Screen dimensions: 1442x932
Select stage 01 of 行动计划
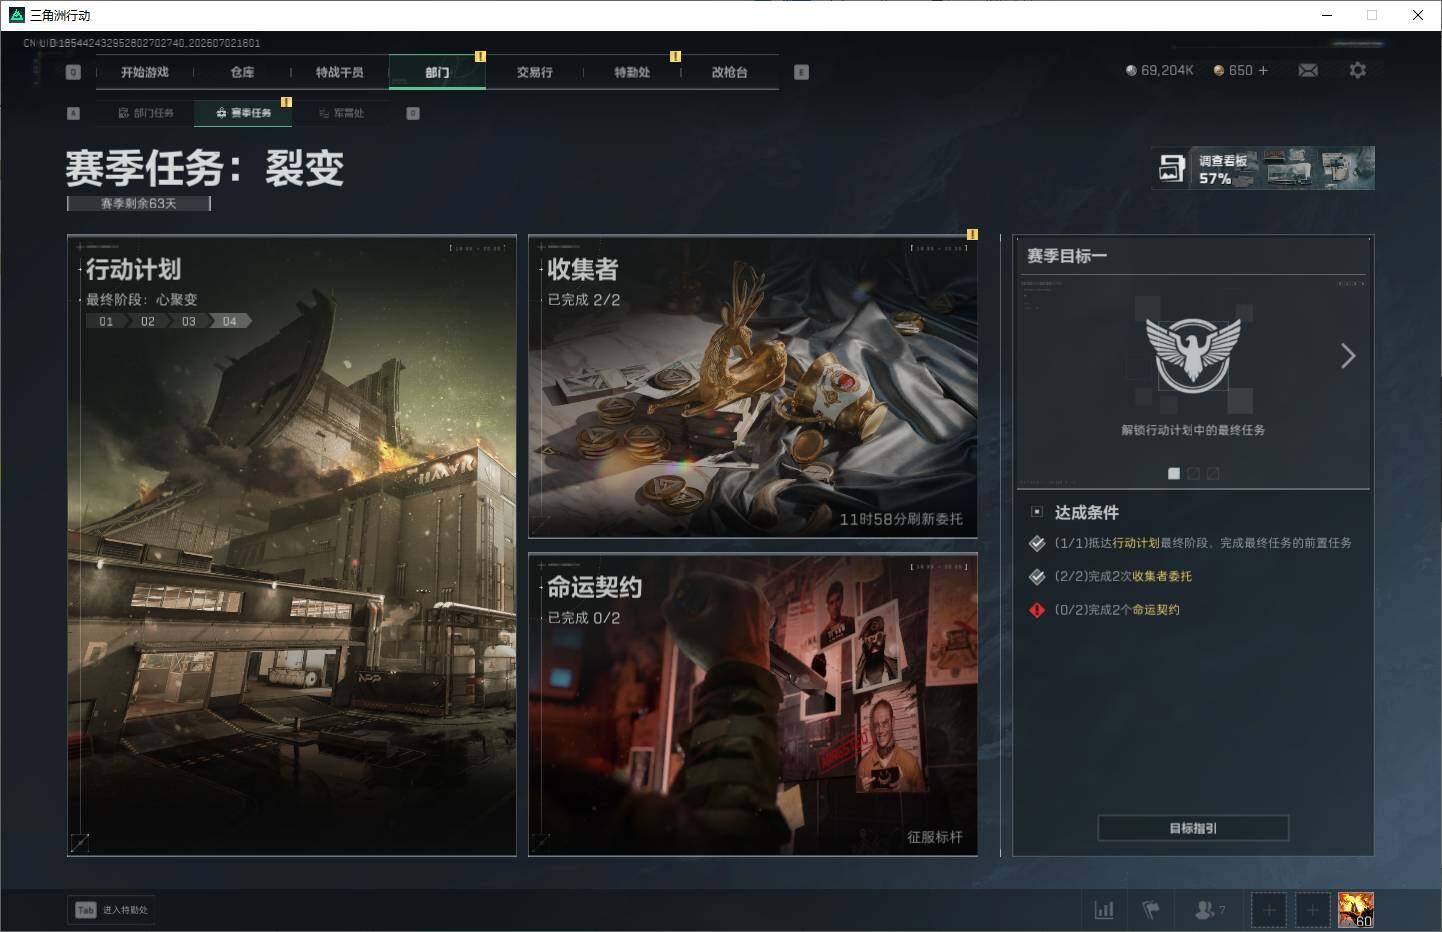click(106, 321)
